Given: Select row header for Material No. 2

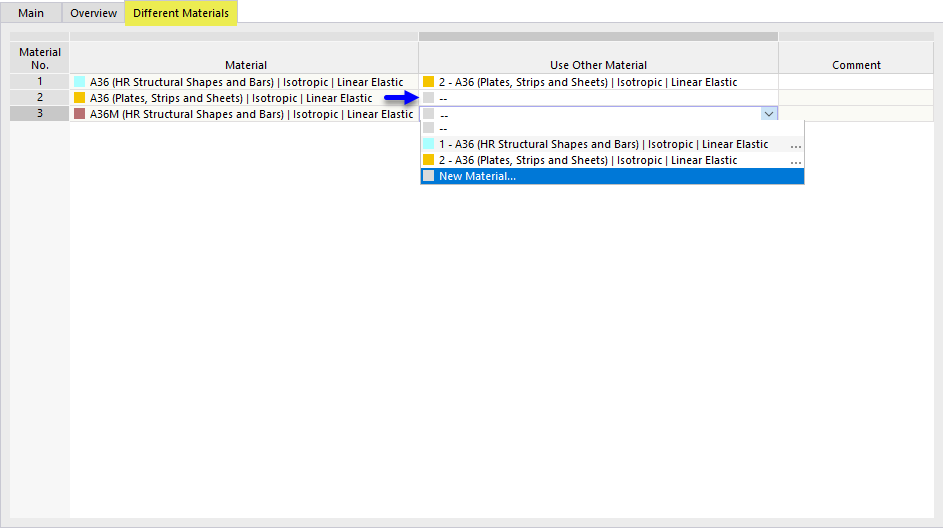Looking at the screenshot, I should click(40, 97).
